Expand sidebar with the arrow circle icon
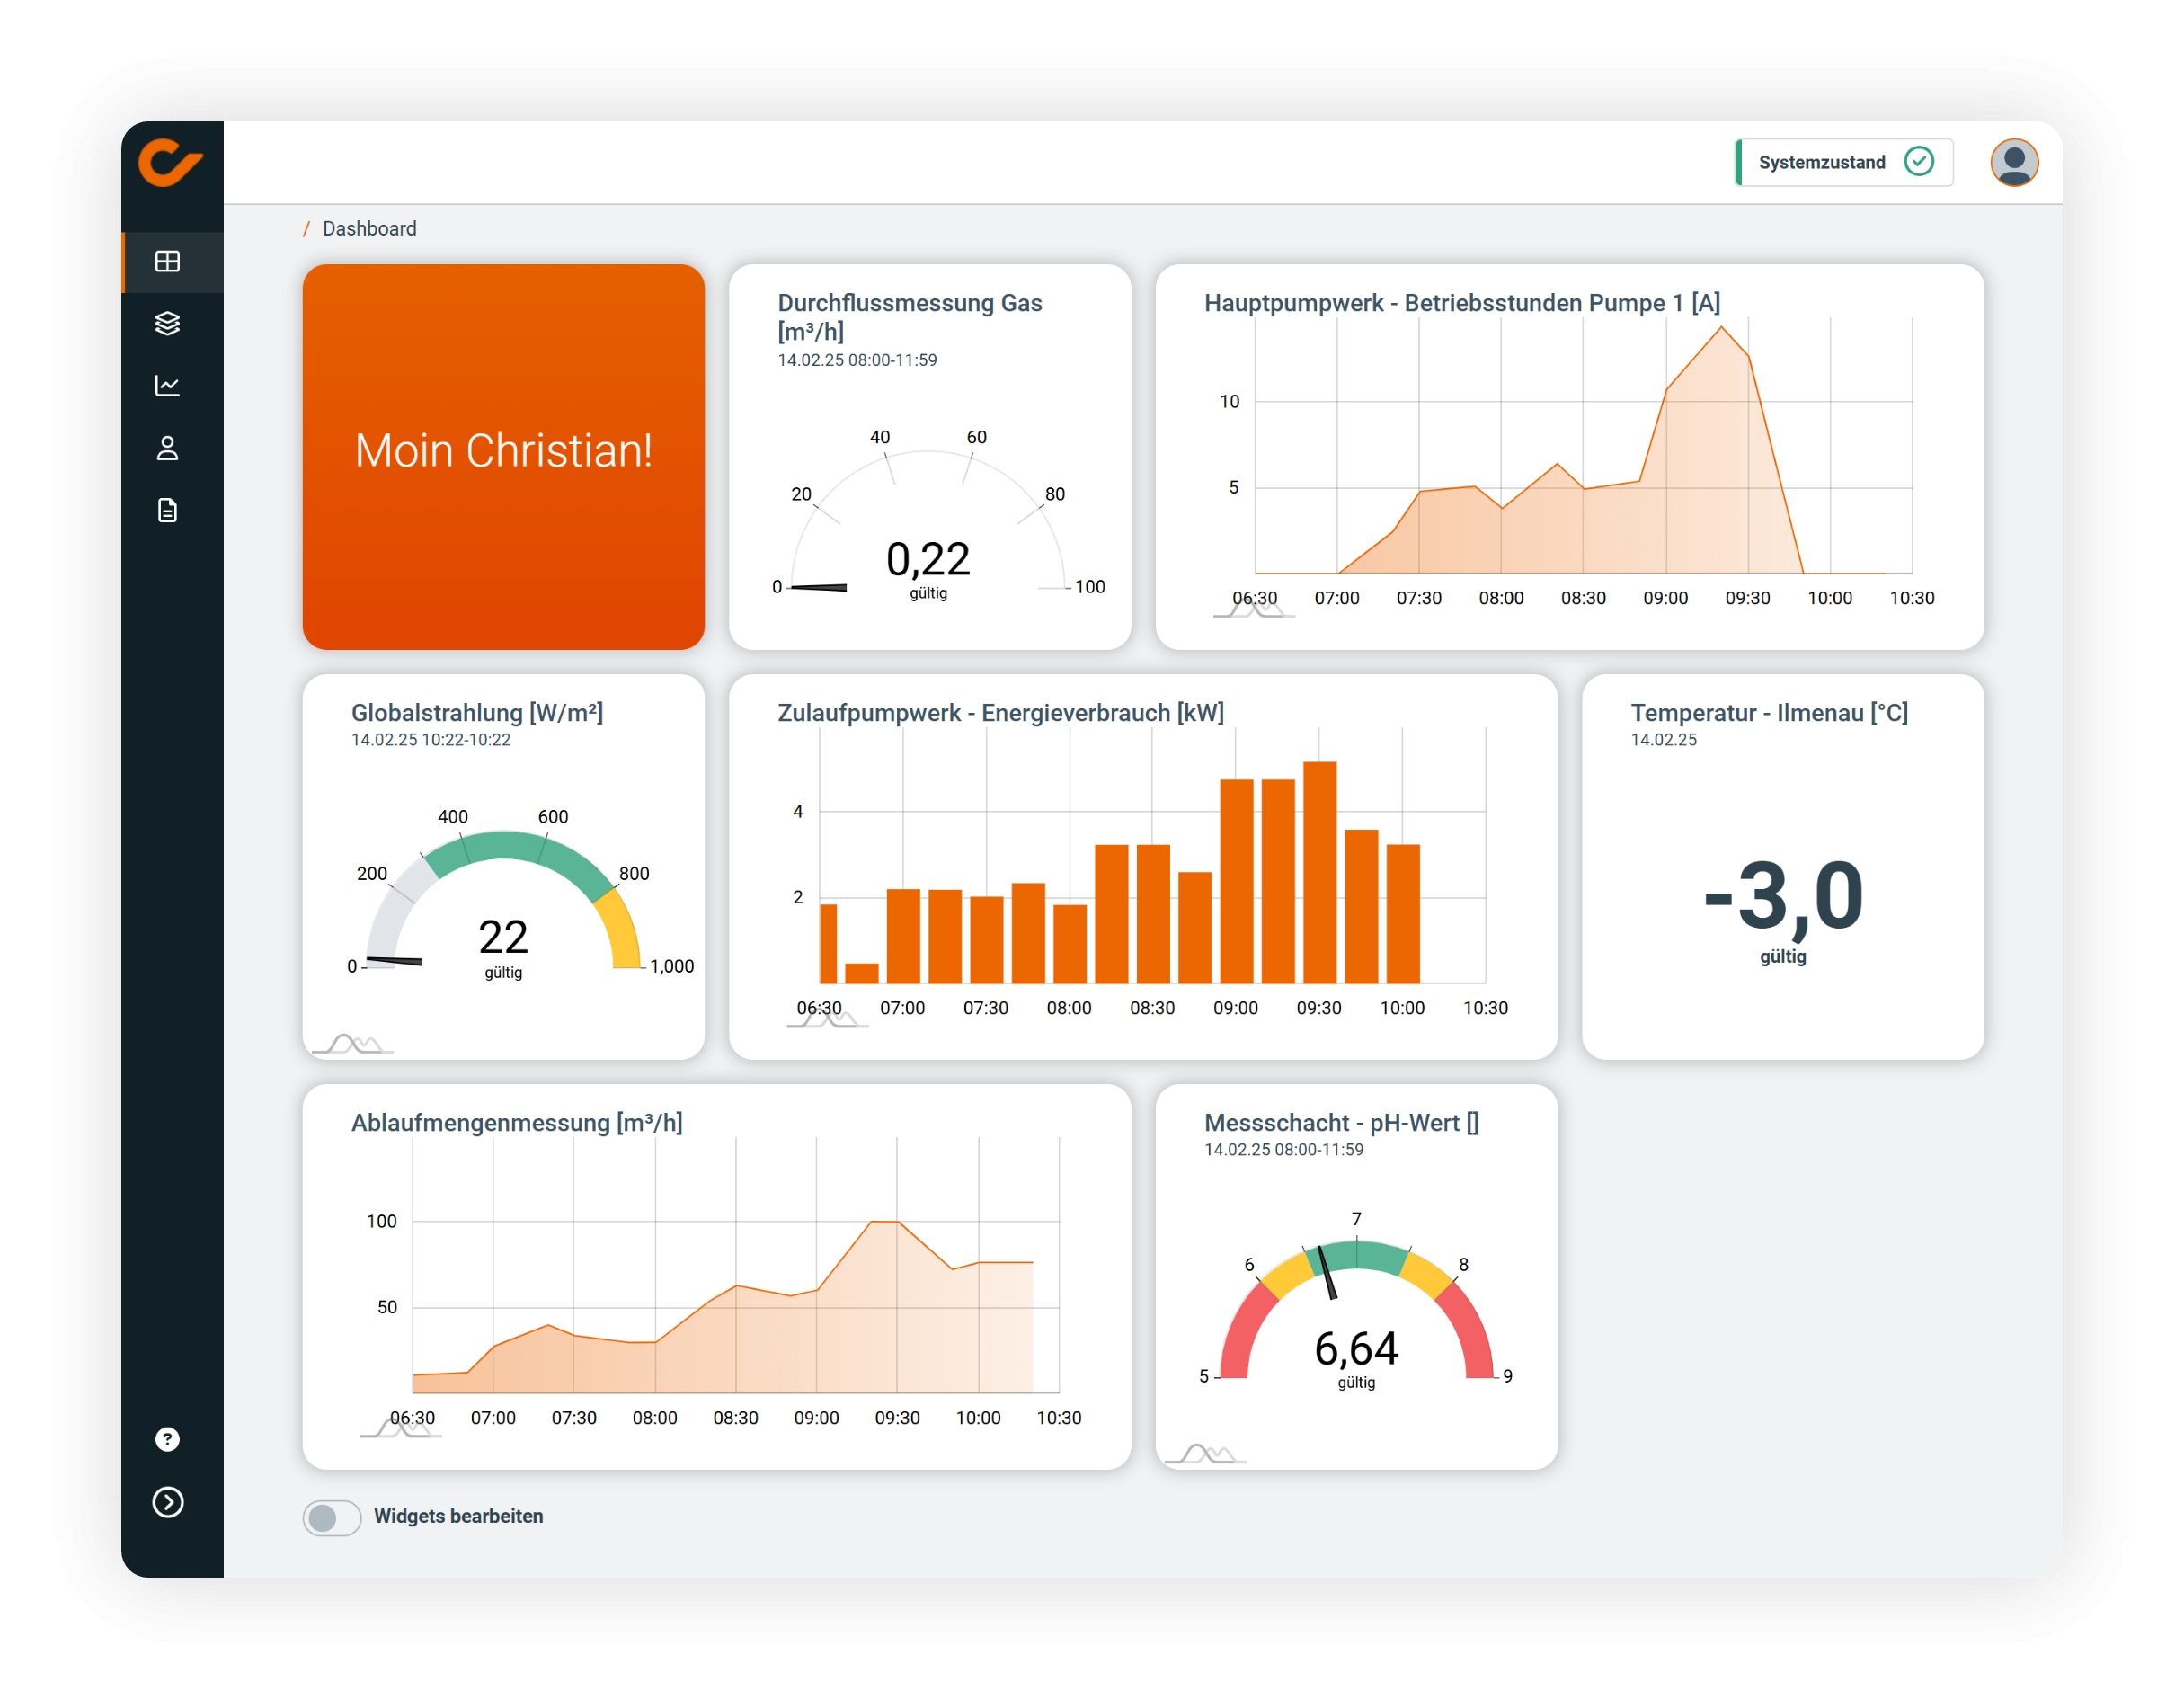The width and height of the screenshot is (2184, 1699). click(x=167, y=1502)
